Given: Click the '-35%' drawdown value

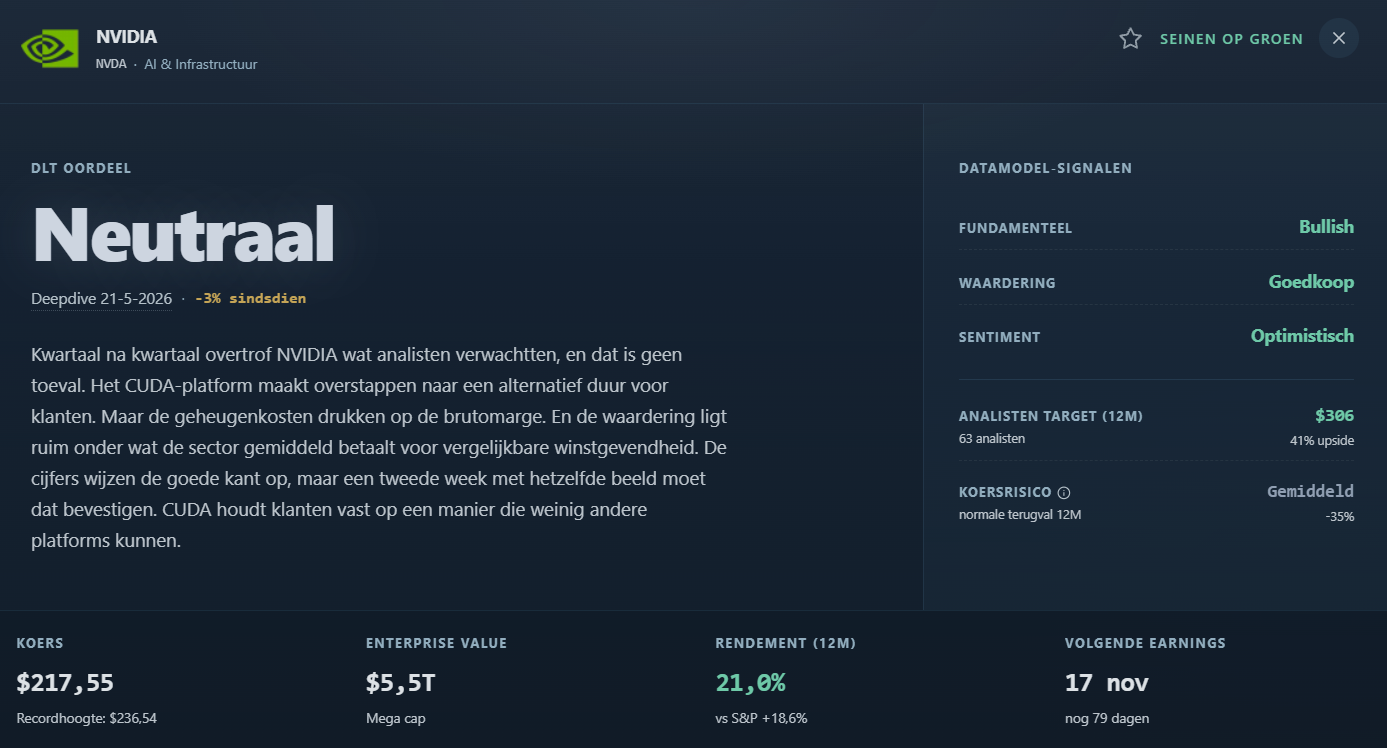Looking at the screenshot, I should 1340,517.
